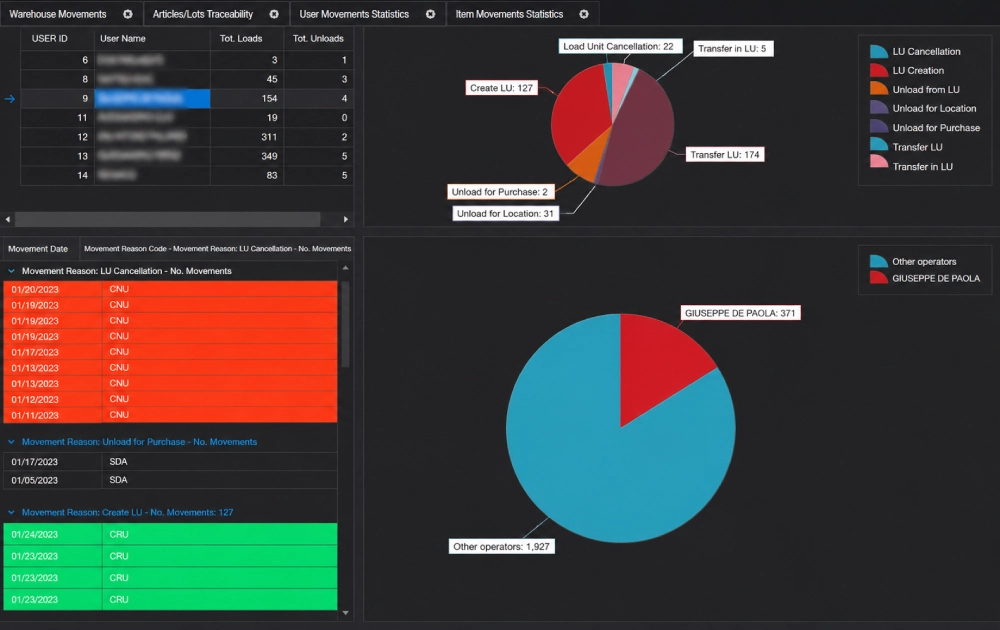The image size is (1000, 630).
Task: Click the Unload for Purchase: 2 chart label
Action: click(x=500, y=192)
